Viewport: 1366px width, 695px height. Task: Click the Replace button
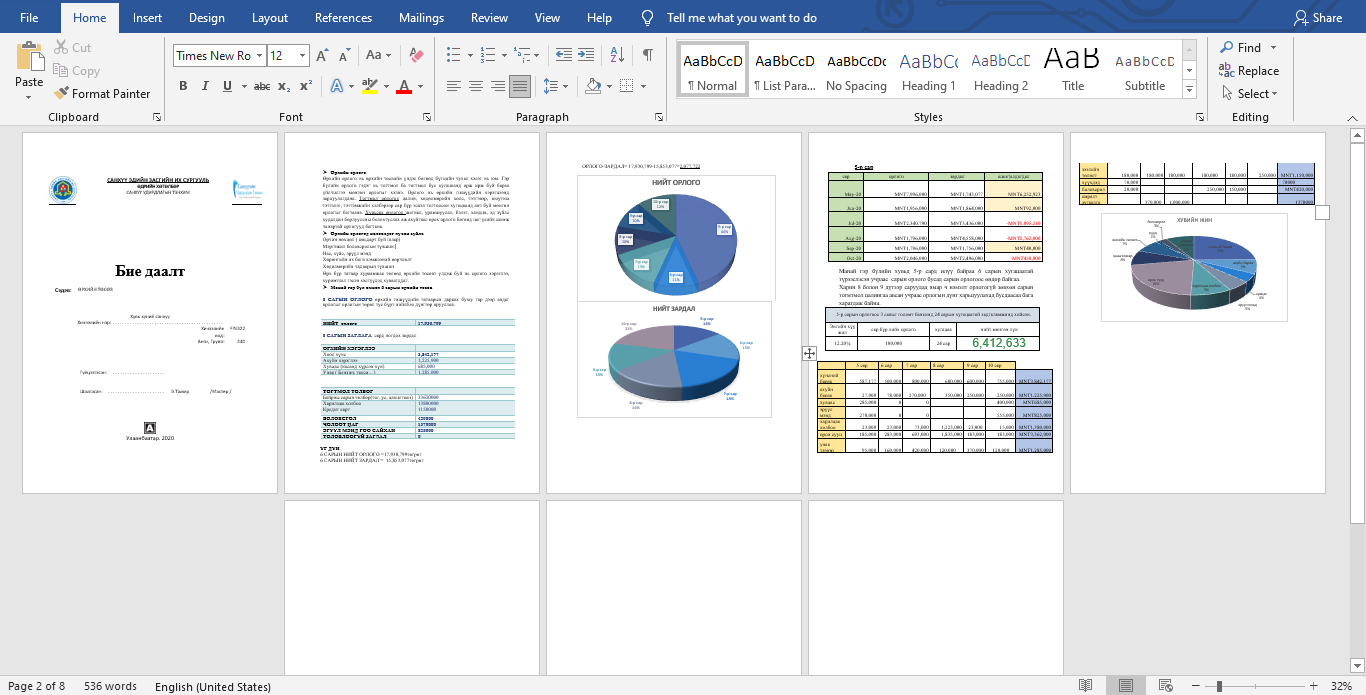click(x=1249, y=71)
